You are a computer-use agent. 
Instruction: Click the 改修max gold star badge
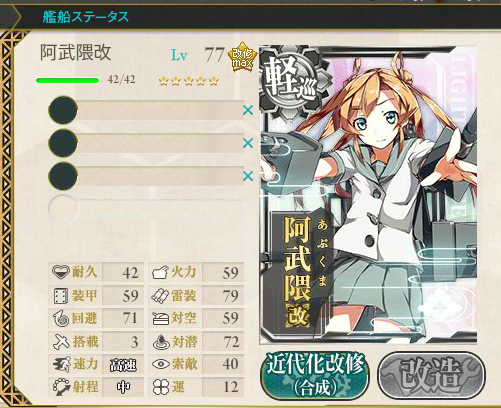click(x=242, y=57)
